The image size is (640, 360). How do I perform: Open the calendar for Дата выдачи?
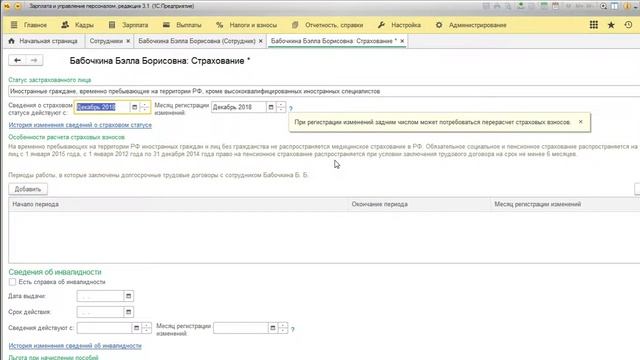point(128,296)
